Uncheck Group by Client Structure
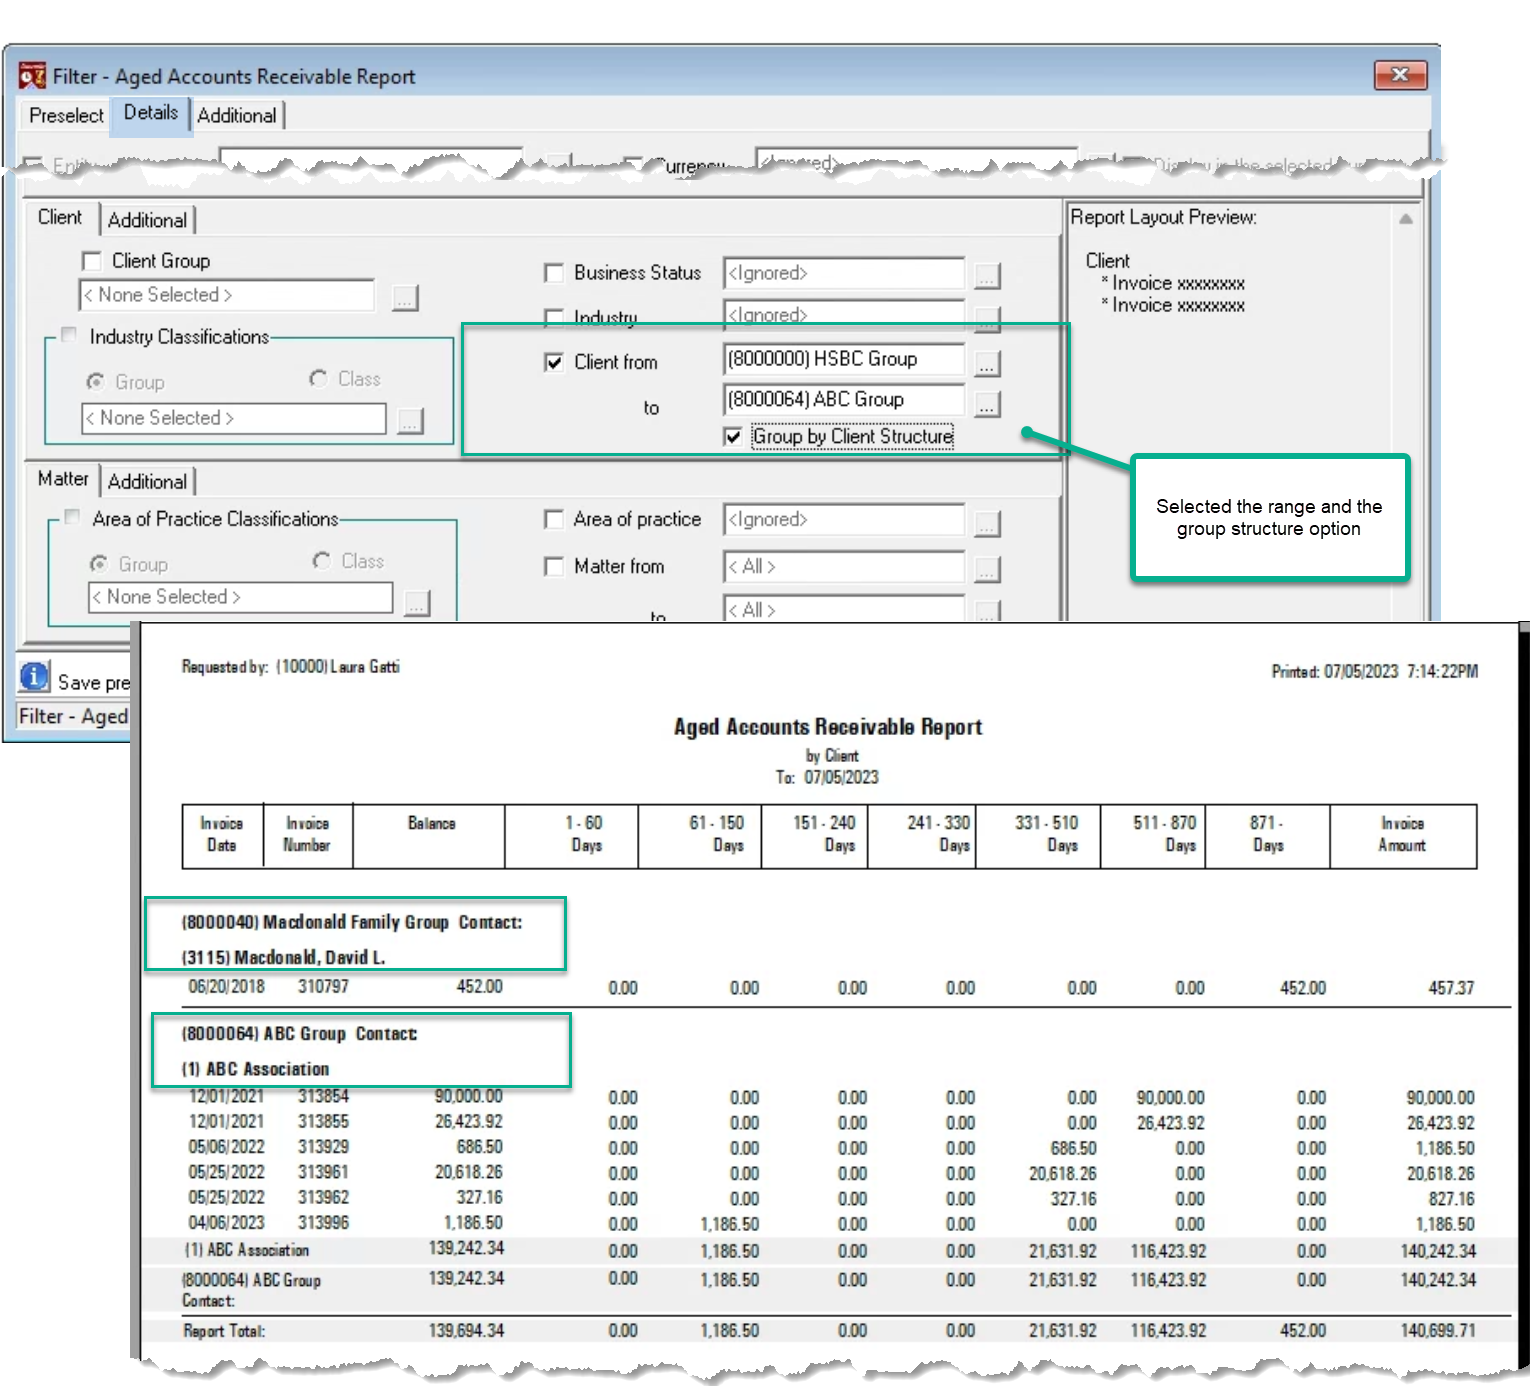Viewport: 1530px width, 1386px height. (733, 436)
